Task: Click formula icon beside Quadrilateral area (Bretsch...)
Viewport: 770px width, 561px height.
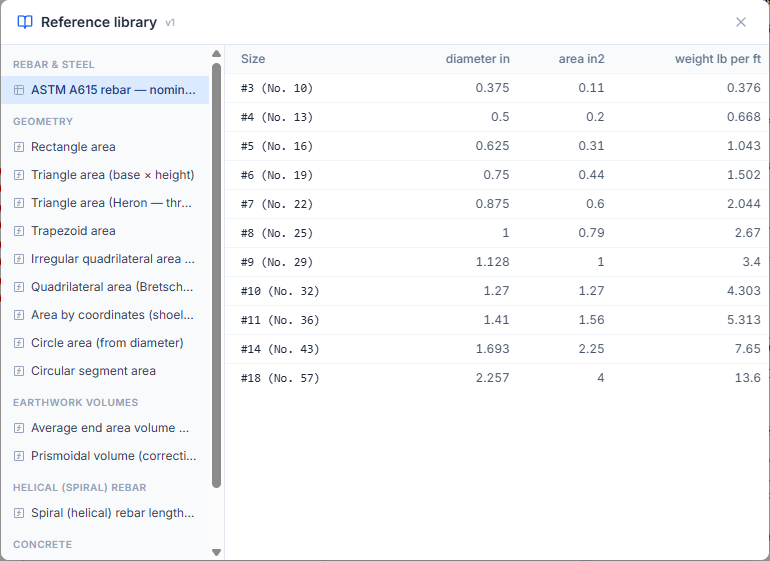Action: coord(19,287)
